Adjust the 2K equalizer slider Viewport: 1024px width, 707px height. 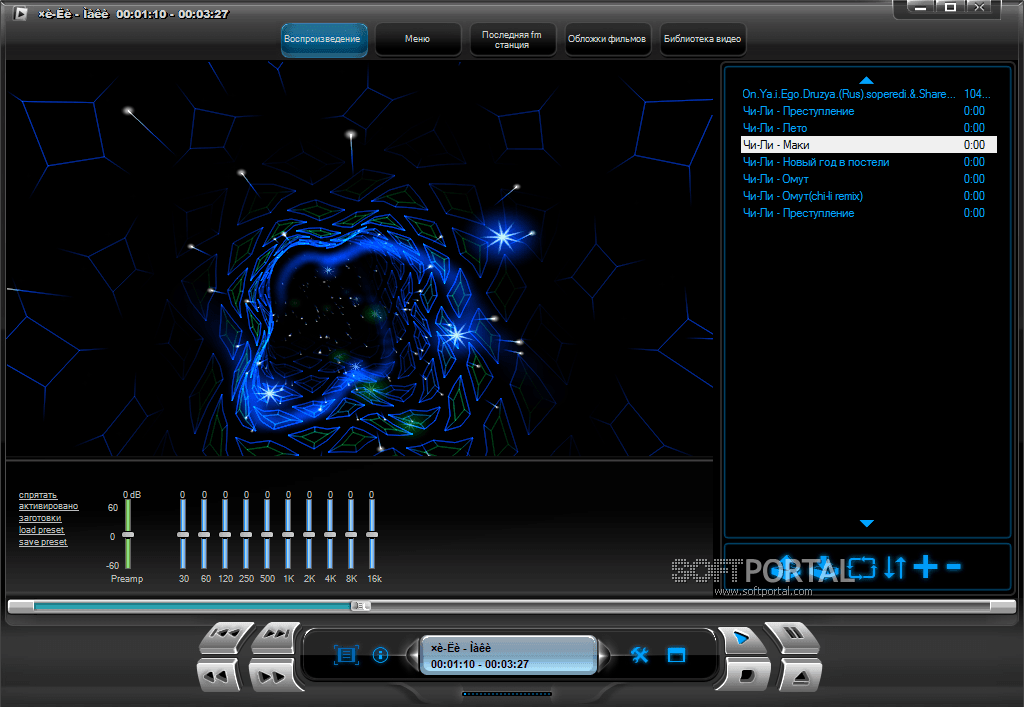coord(309,535)
